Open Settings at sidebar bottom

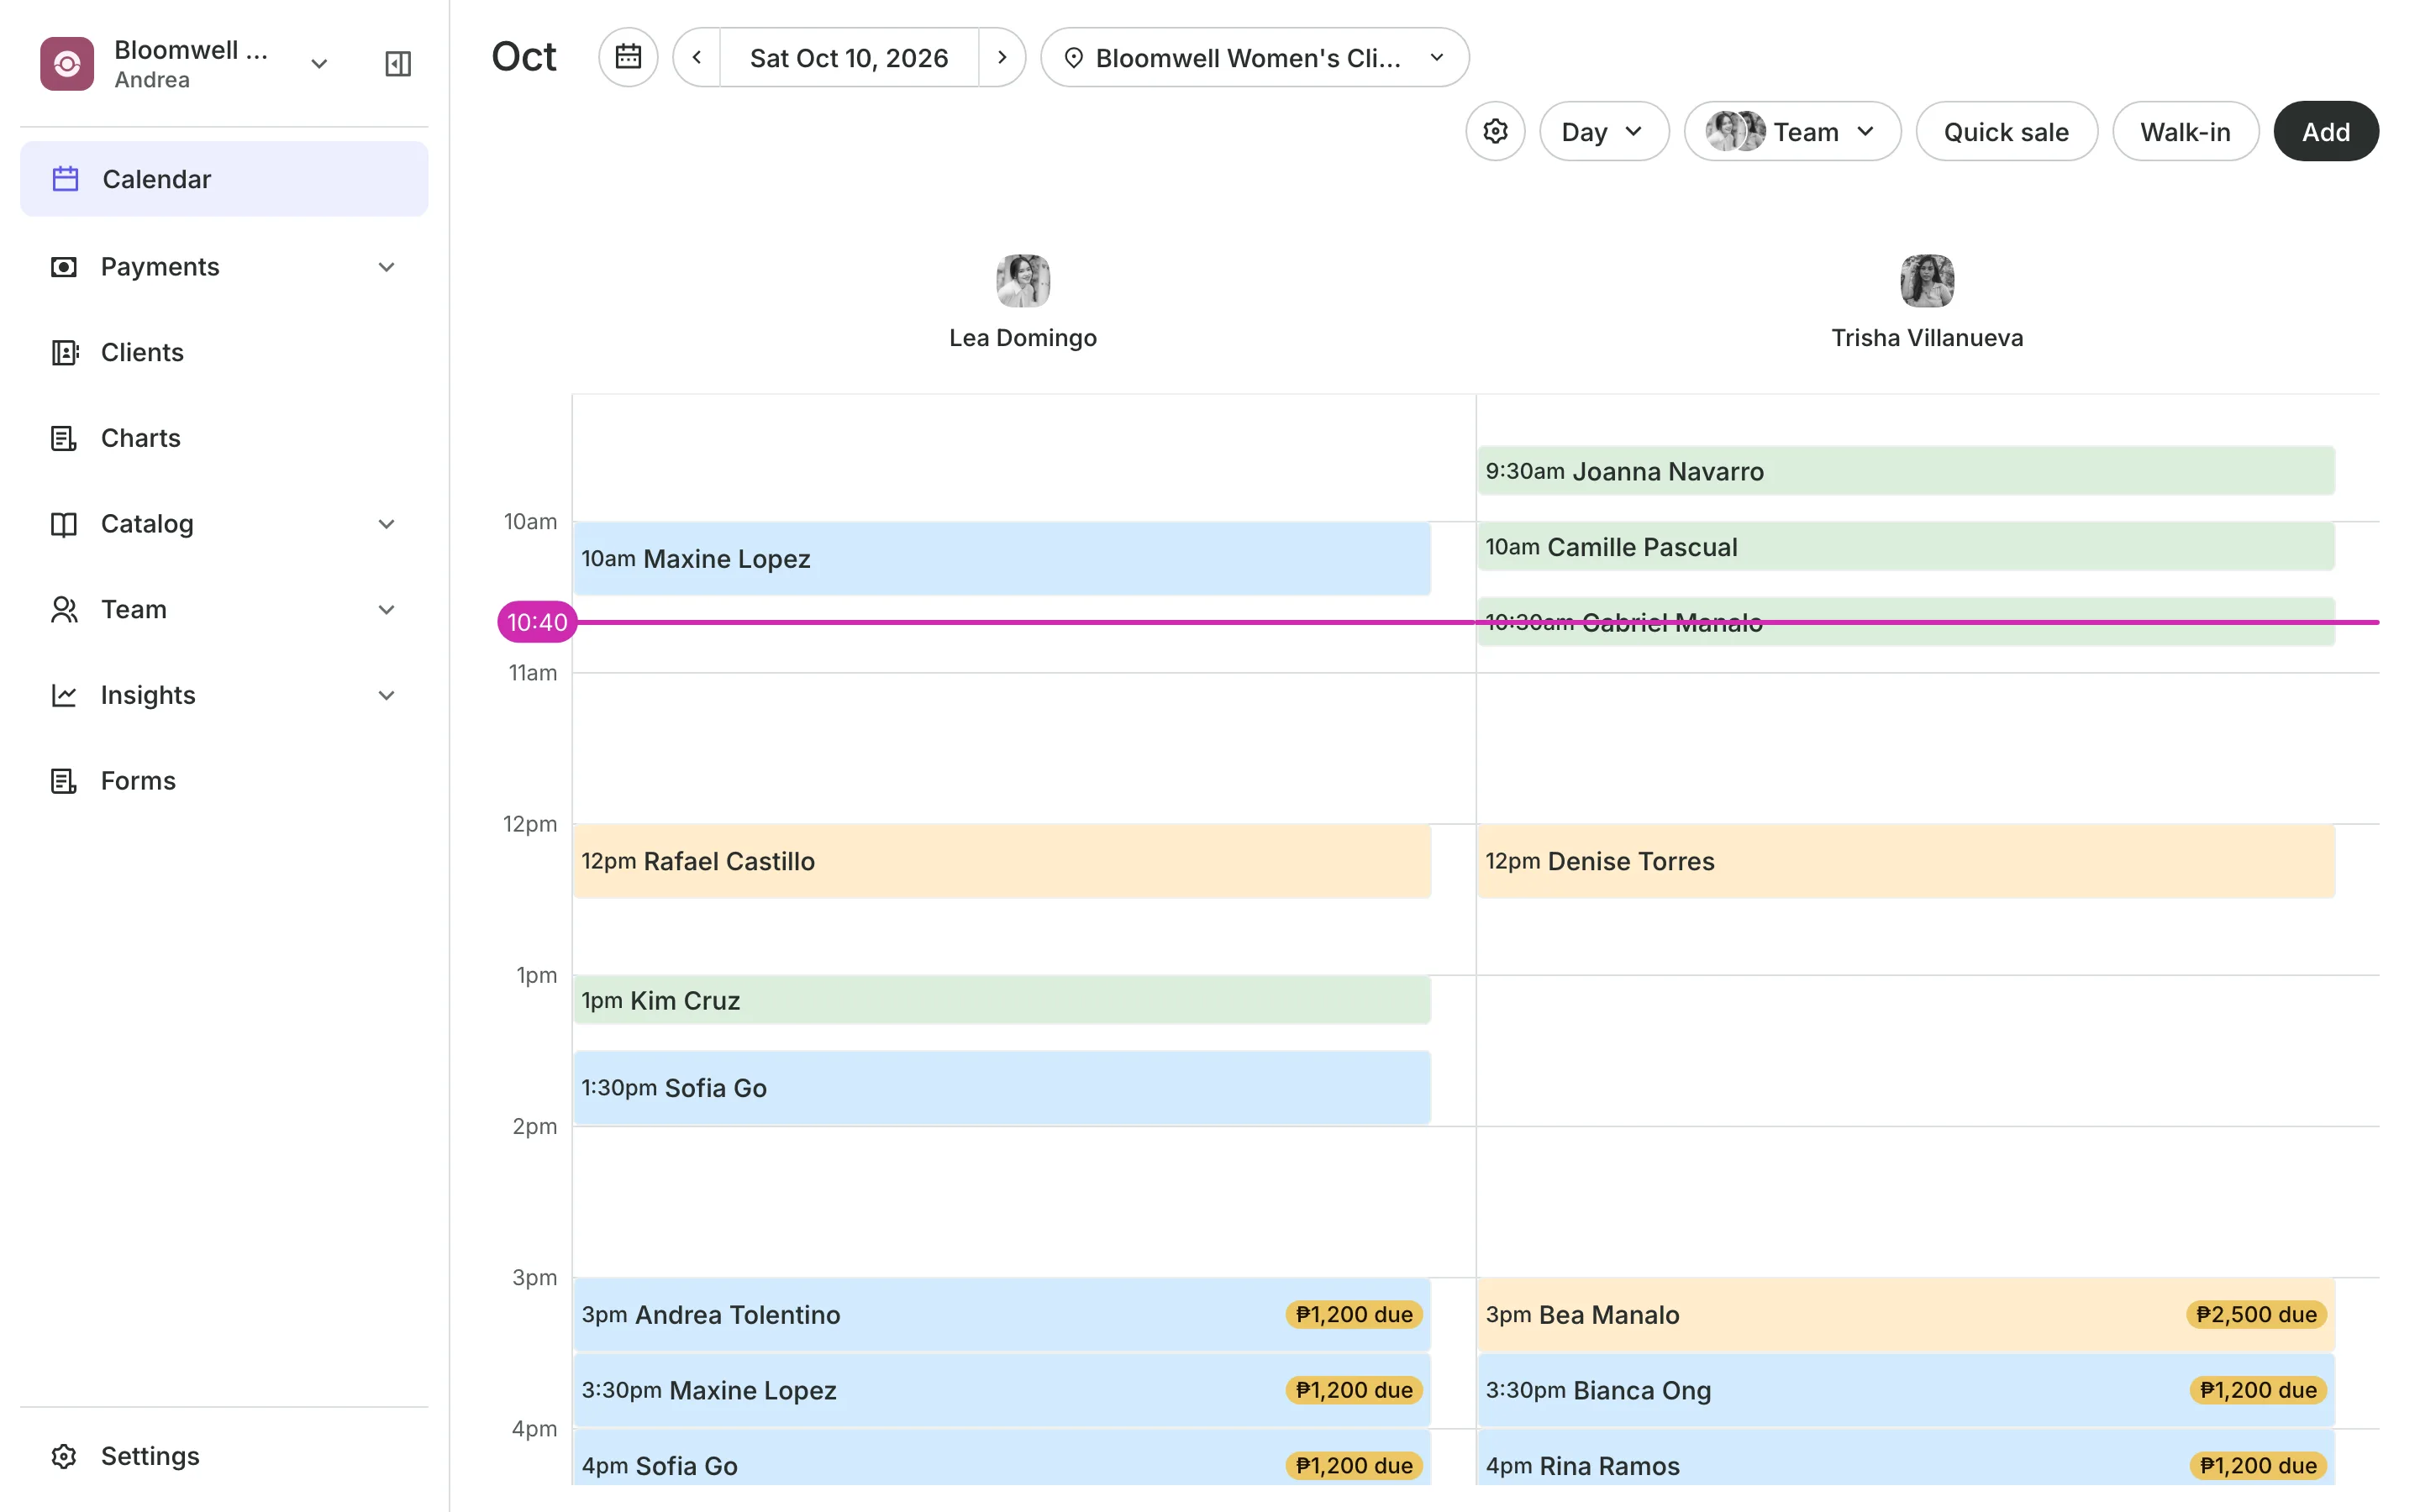click(x=224, y=1456)
